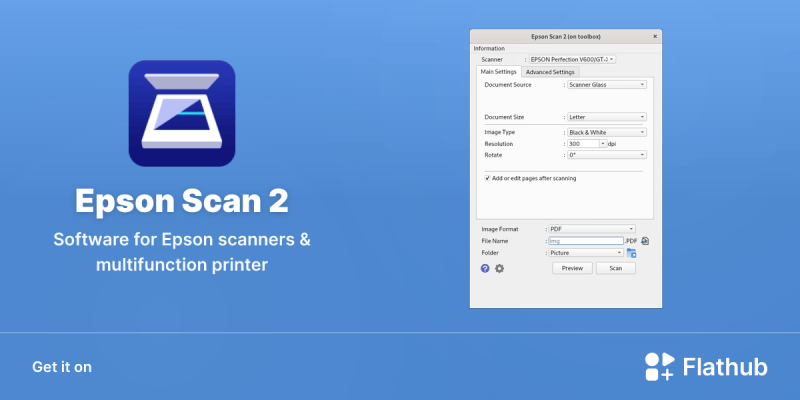Click the Image Type label

click(x=499, y=132)
